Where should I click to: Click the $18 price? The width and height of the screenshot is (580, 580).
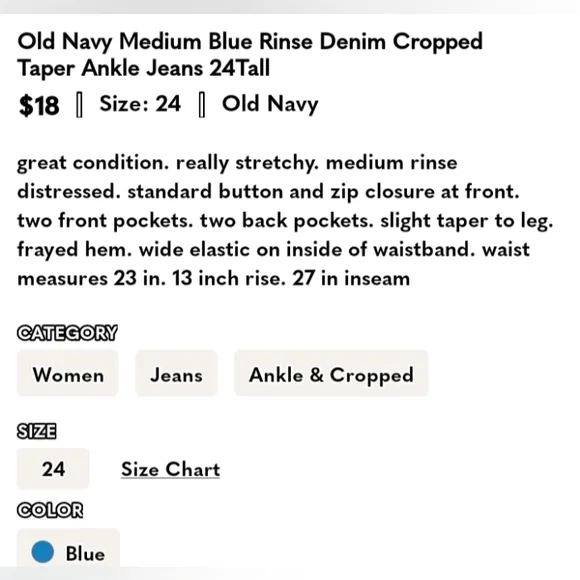pyautogui.click(x=39, y=105)
